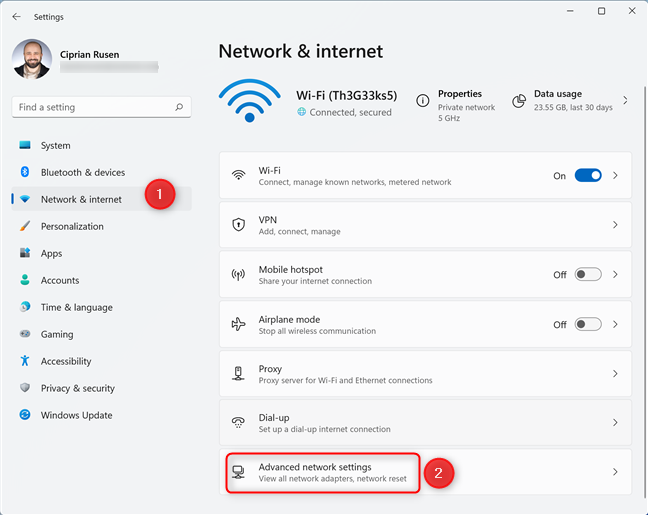The image size is (648, 515).
Task: Open Proxy server settings row
Action: coord(425,374)
